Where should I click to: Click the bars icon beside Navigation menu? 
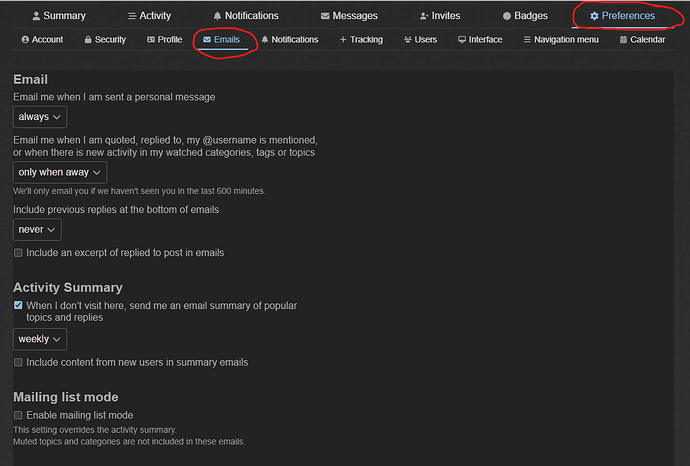click(527, 40)
